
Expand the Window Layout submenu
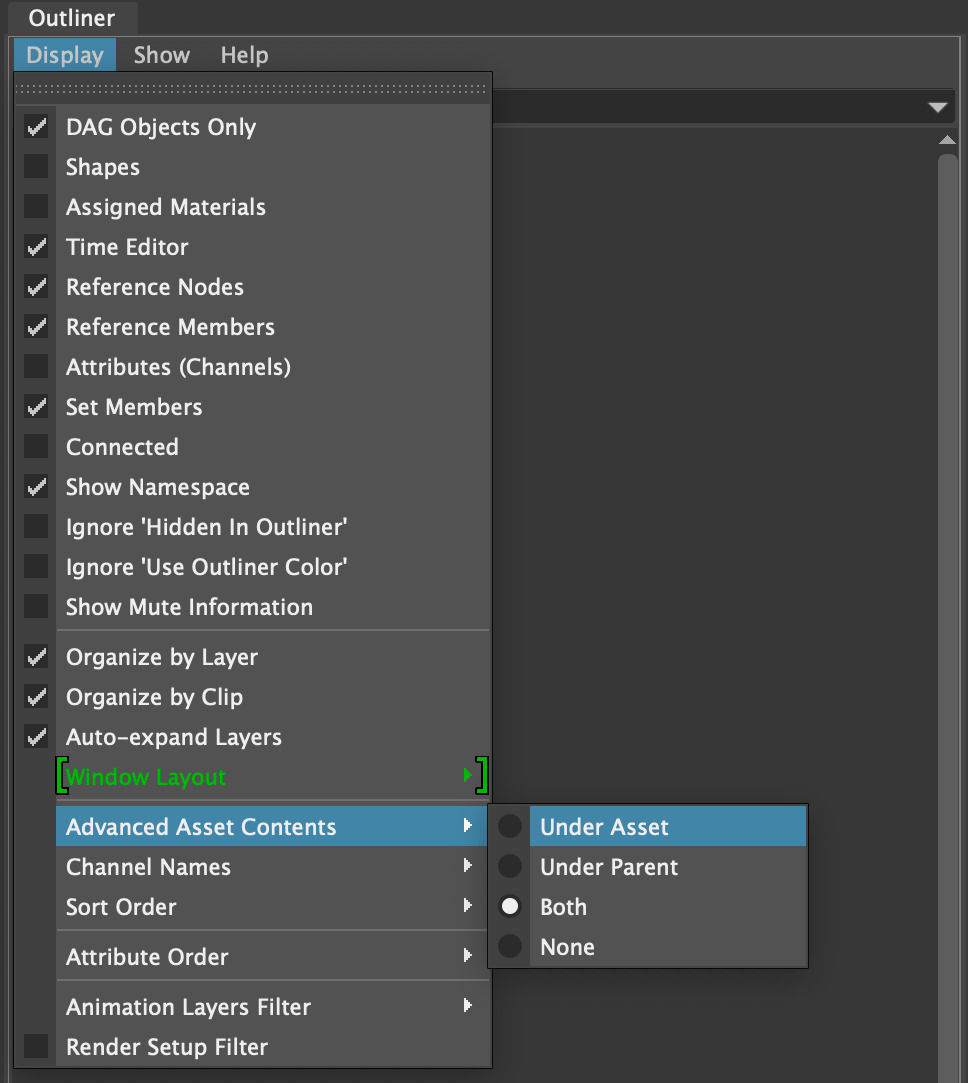pos(272,776)
